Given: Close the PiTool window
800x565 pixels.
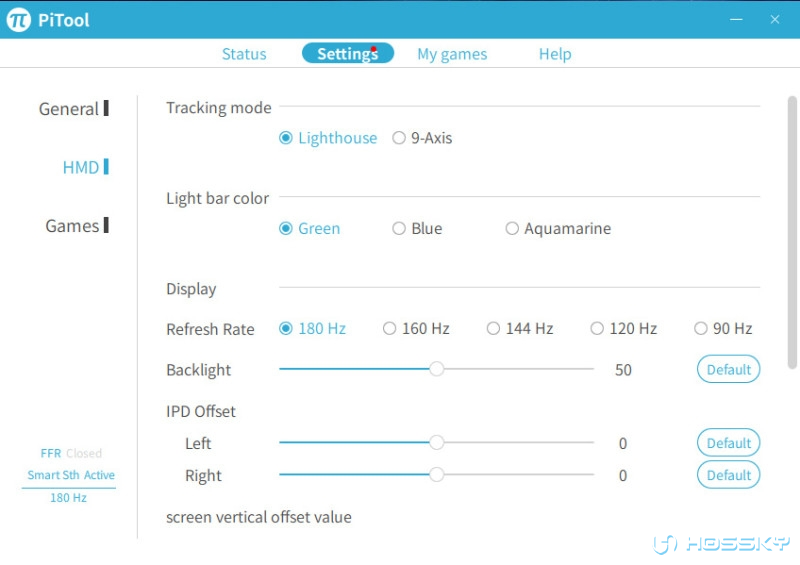Looking at the screenshot, I should [774, 19].
